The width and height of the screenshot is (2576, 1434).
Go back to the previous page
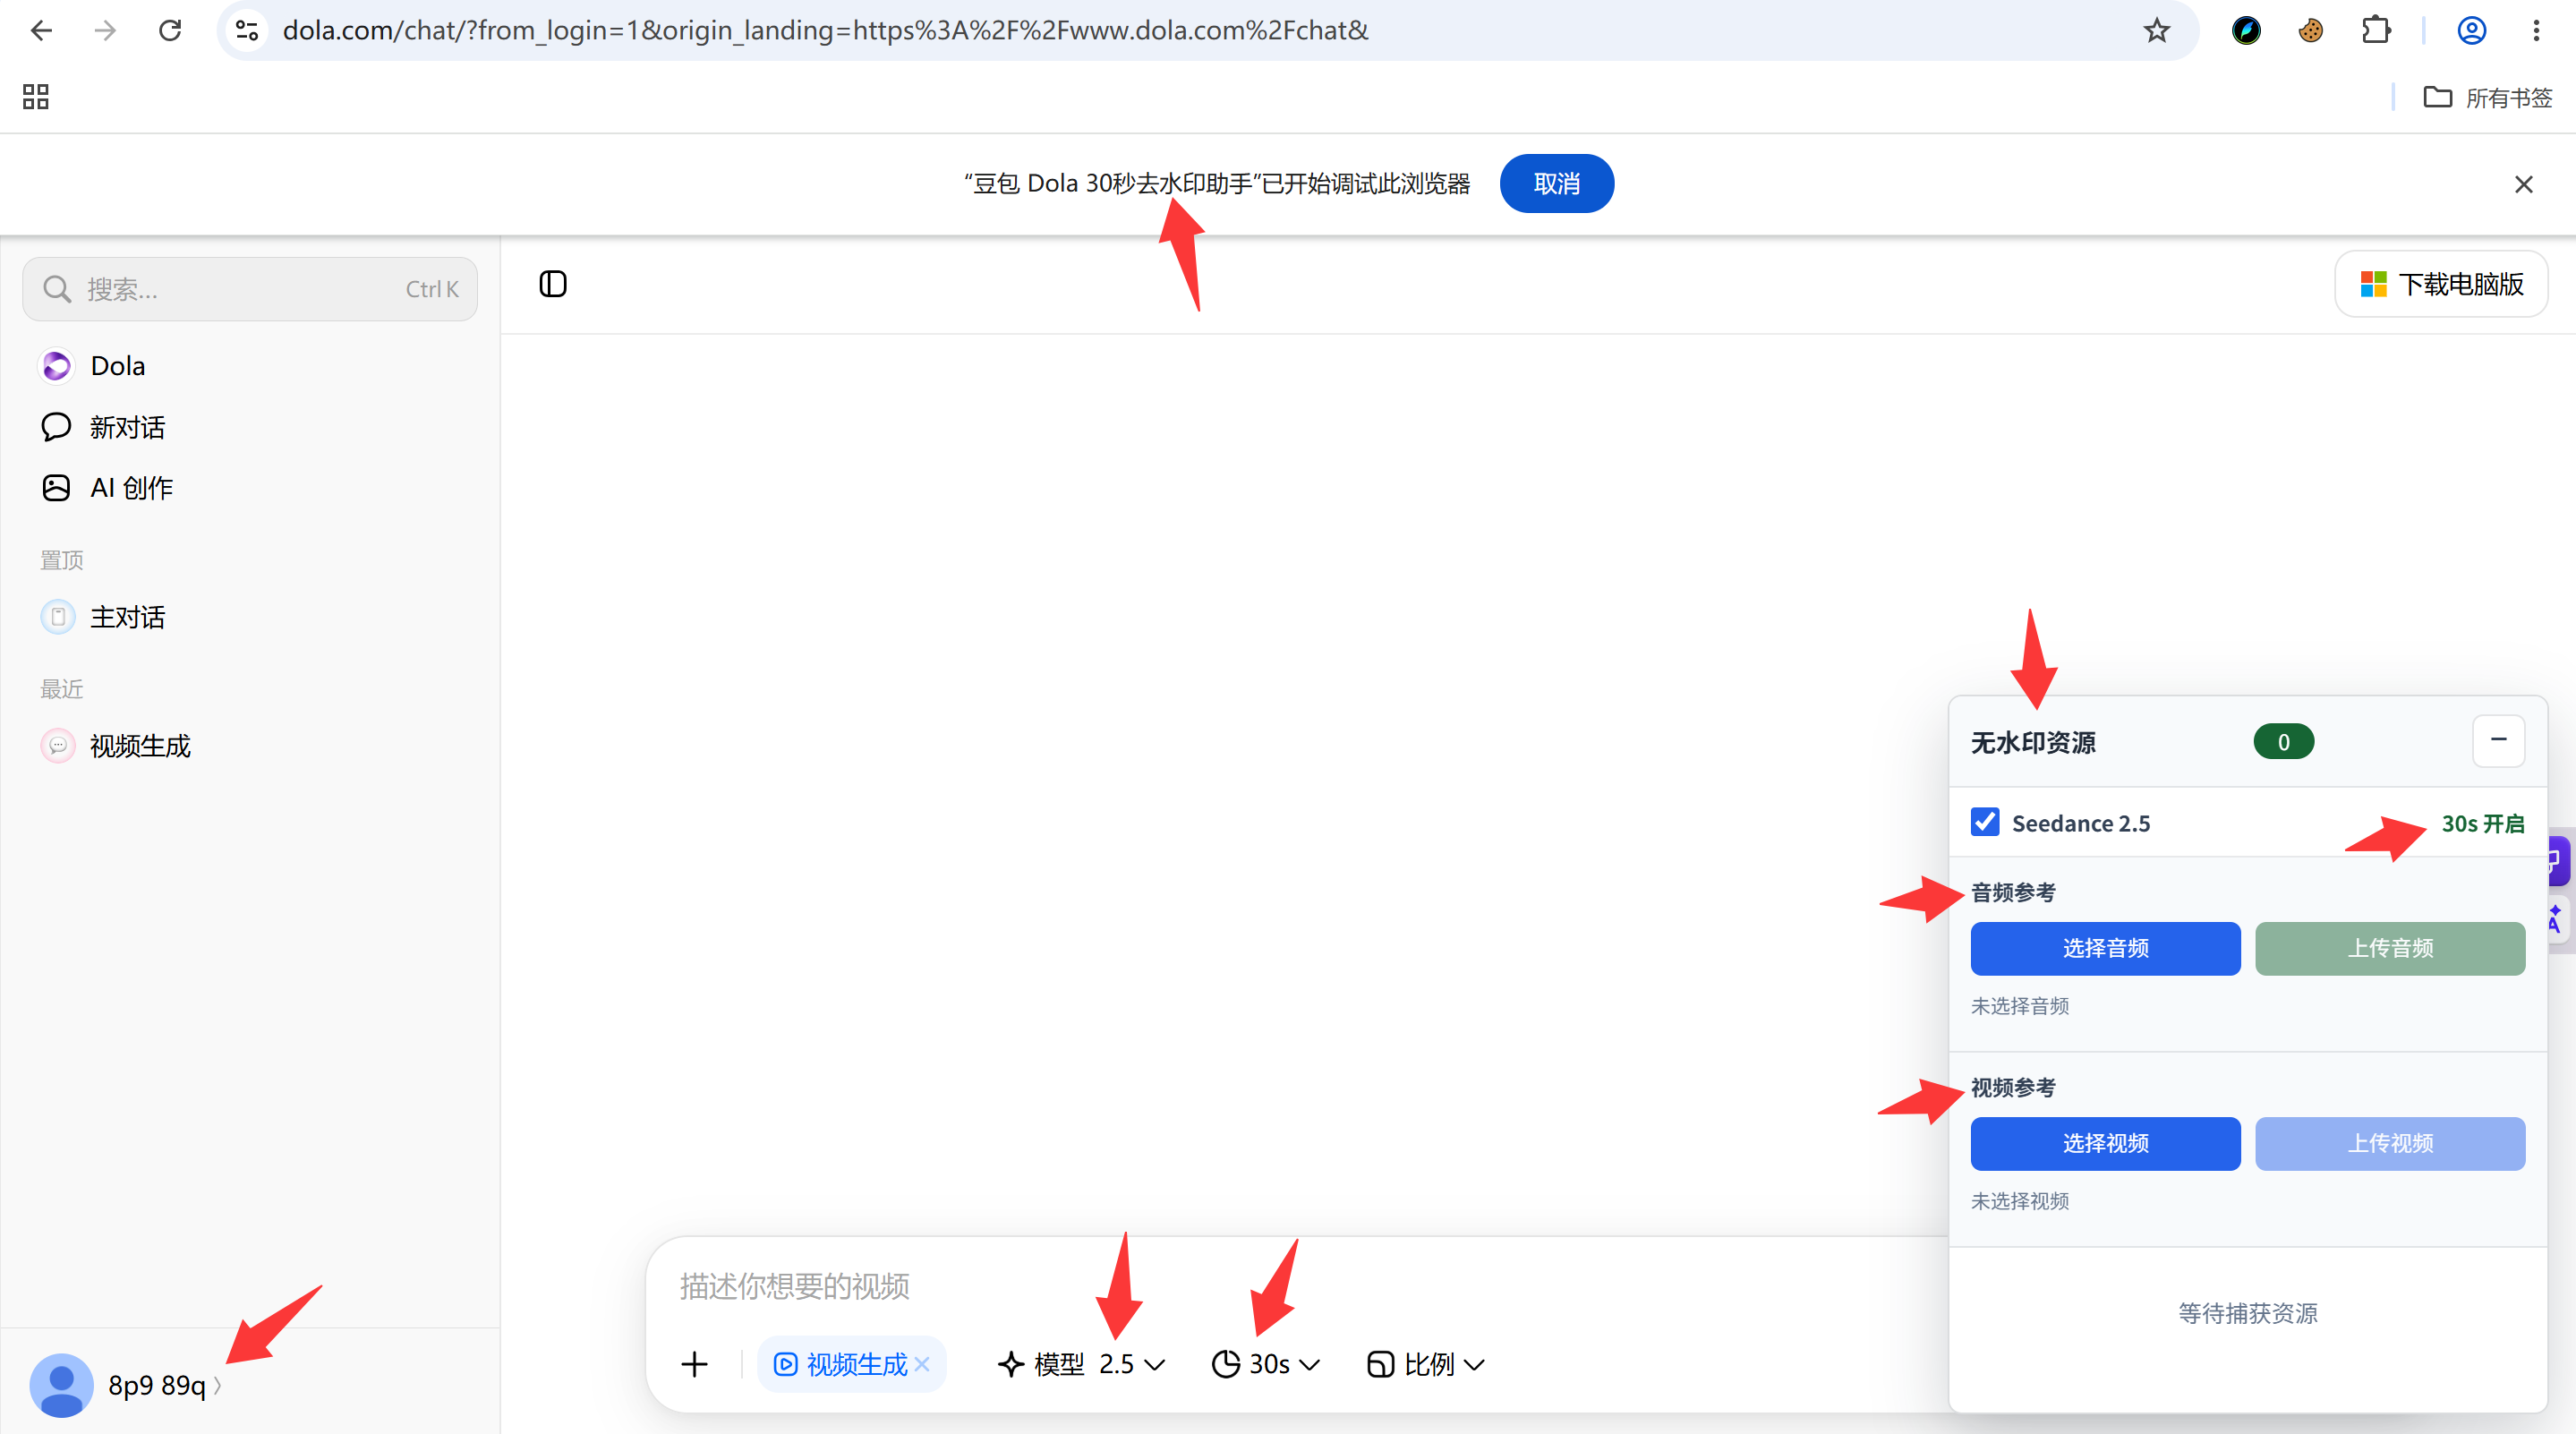tap(41, 30)
